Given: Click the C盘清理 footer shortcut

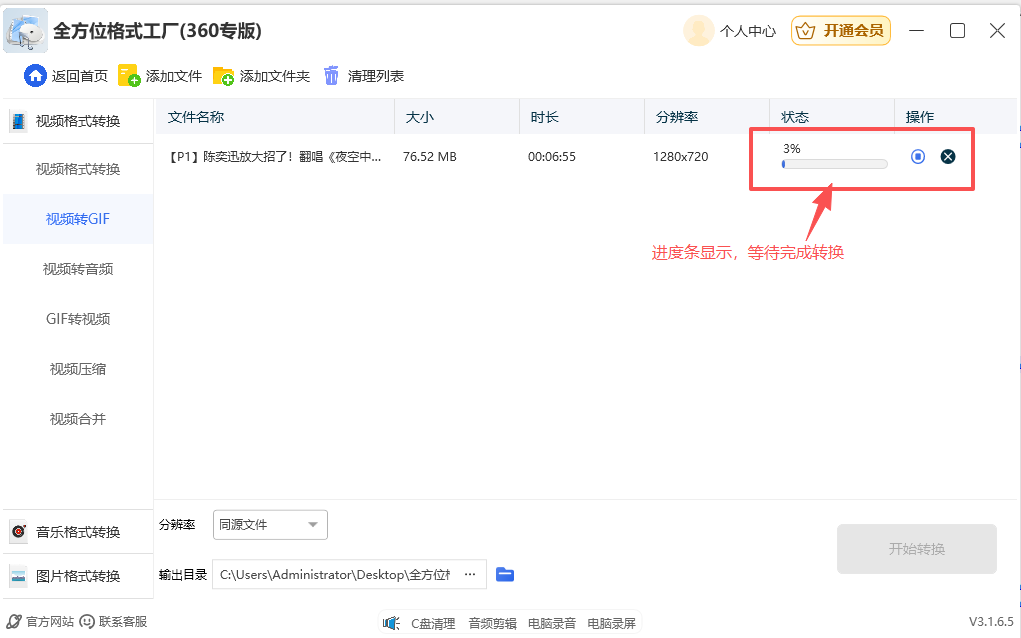Looking at the screenshot, I should point(433,621).
